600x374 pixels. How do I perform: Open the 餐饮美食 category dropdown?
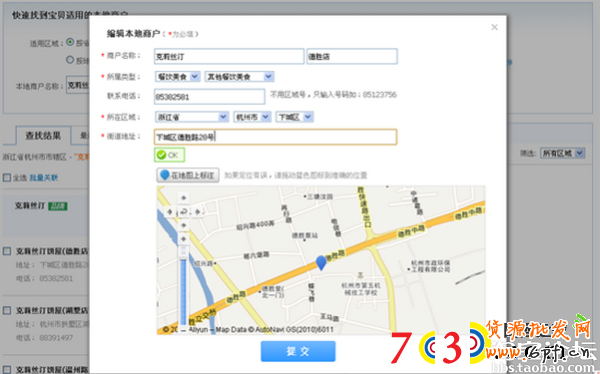point(178,77)
